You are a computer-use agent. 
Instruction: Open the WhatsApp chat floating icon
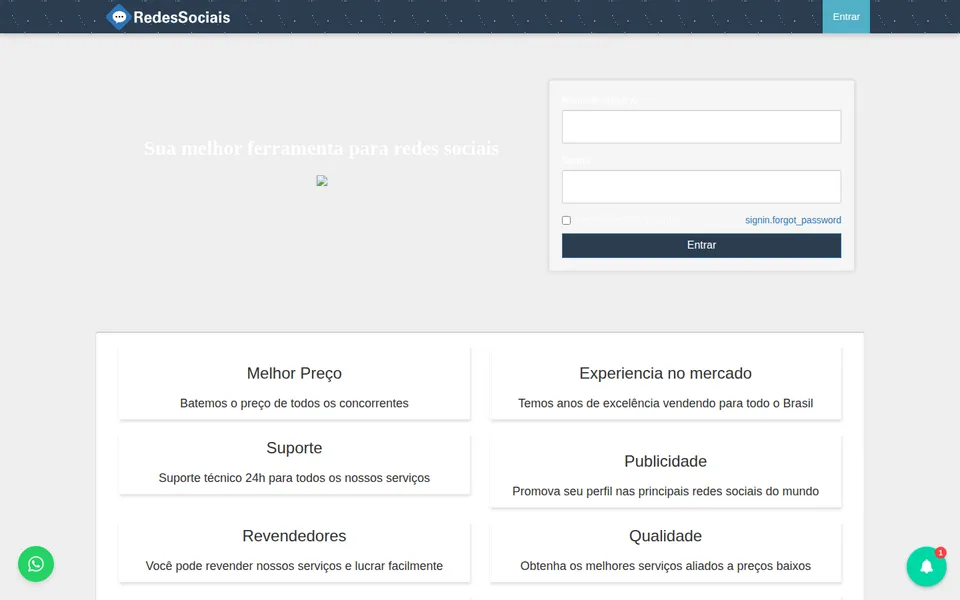(36, 564)
